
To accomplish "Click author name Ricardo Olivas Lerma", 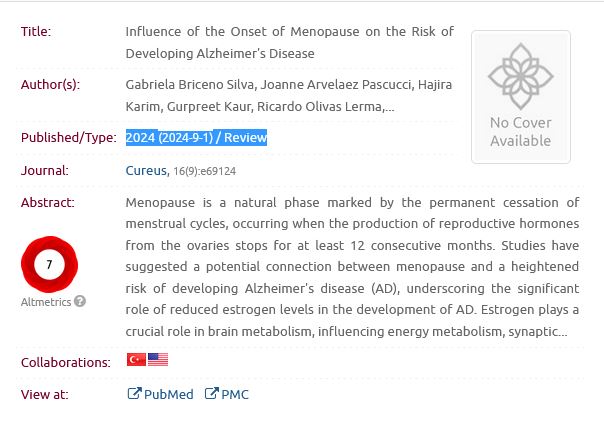I will click(320, 106).
